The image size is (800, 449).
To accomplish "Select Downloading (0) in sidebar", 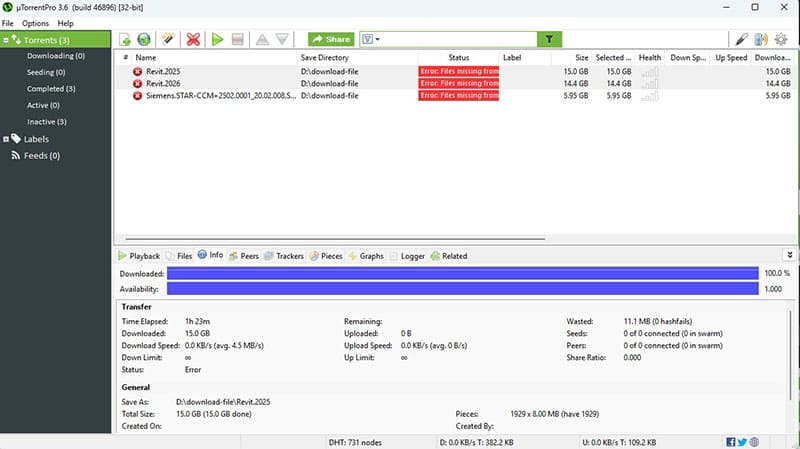I will (56, 56).
